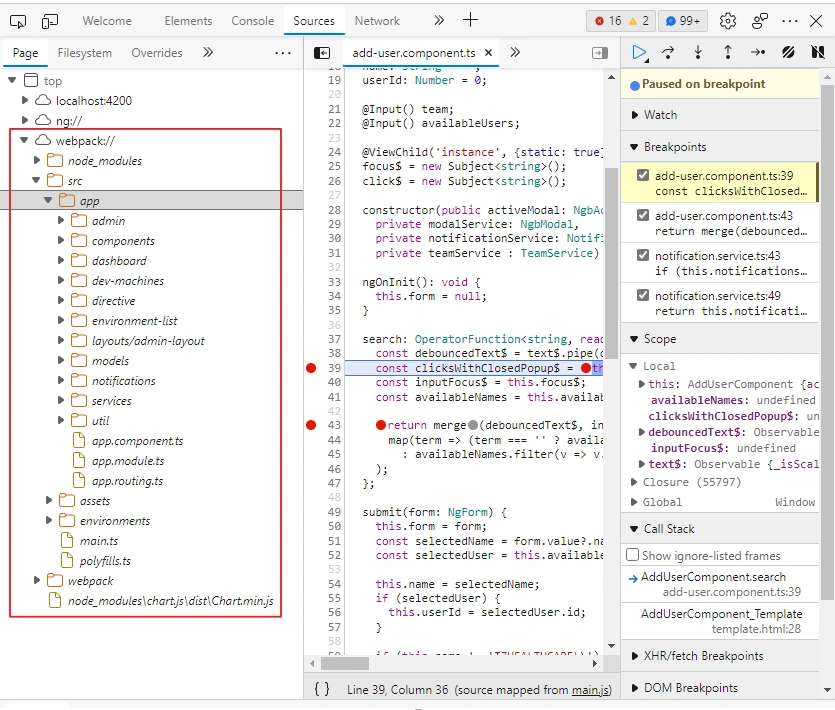Screen dimensions: 835x710
Task: Switch to the Console tab
Action: 252,21
